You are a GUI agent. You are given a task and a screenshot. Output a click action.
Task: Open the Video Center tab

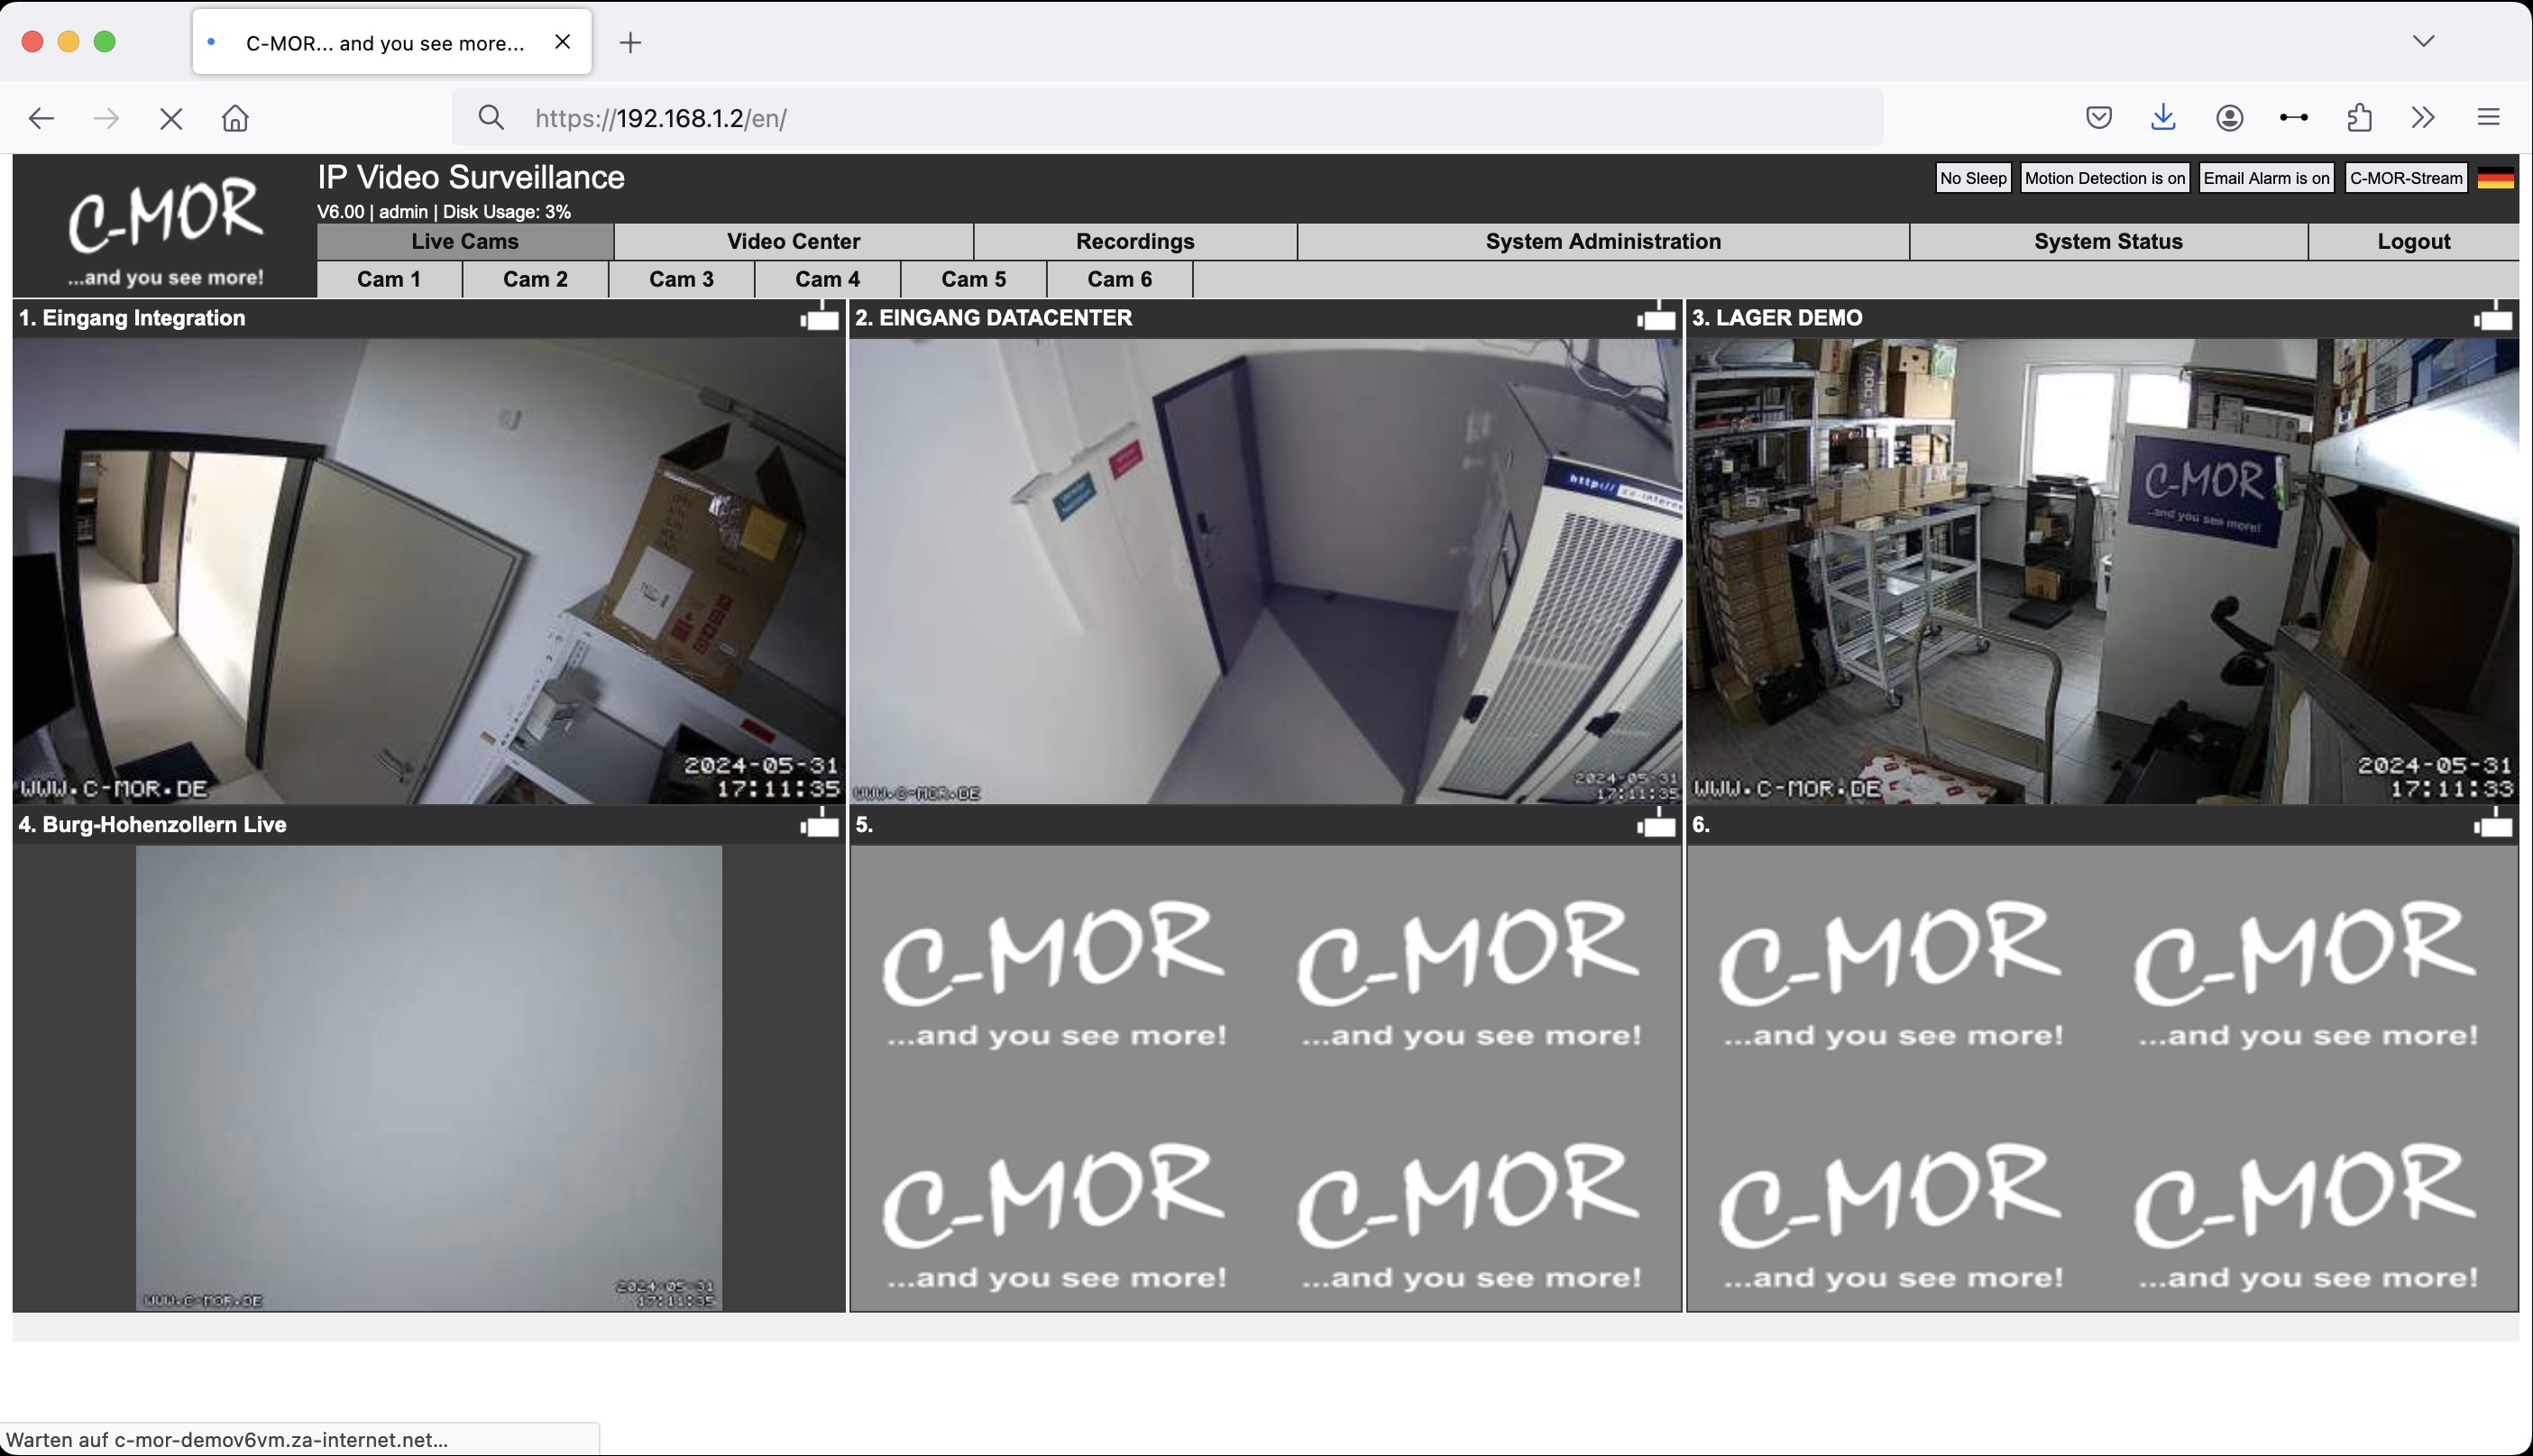pos(794,241)
